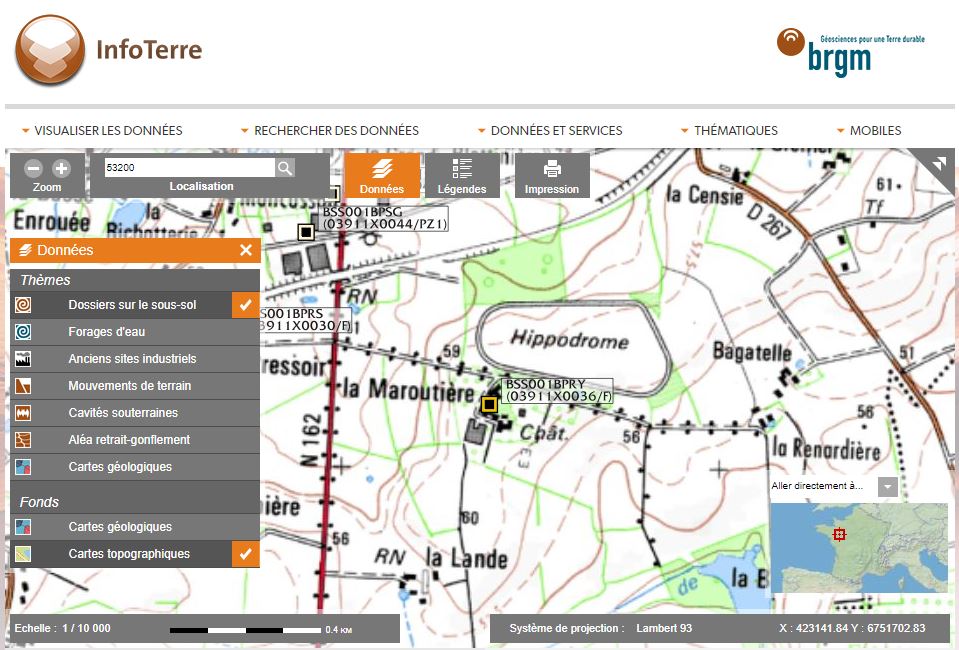Expand the Aller directement à dropdown arrow
The width and height of the screenshot is (959, 650).
[887, 487]
